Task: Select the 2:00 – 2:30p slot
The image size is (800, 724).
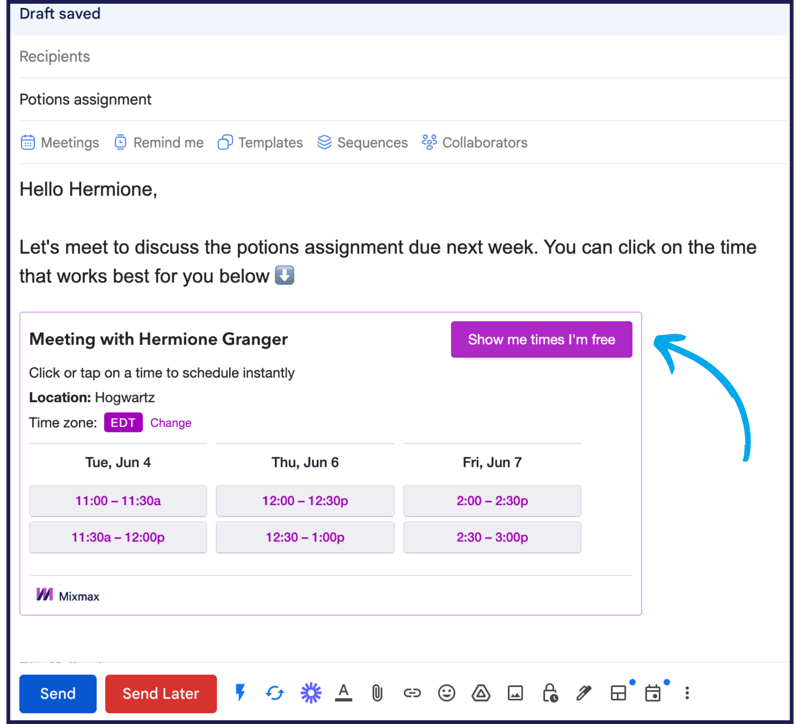Action: click(492, 501)
